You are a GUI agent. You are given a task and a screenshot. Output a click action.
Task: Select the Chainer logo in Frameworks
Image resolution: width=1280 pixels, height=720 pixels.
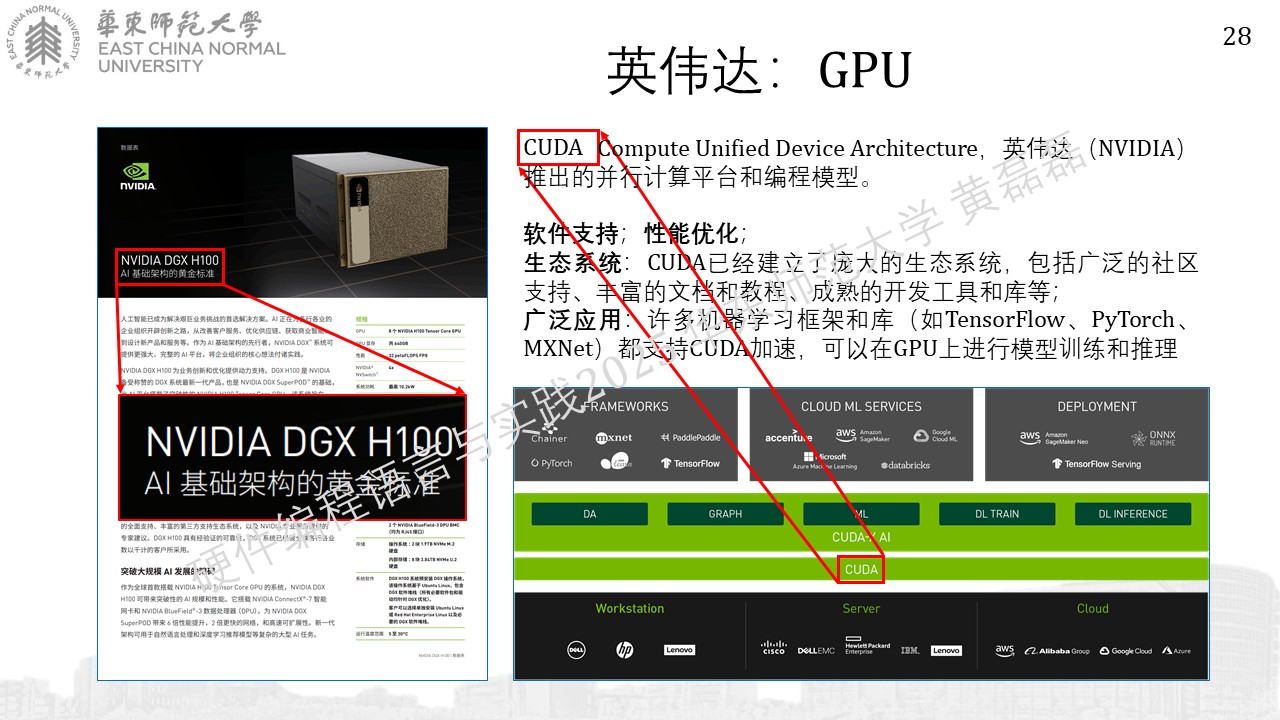coord(549,435)
